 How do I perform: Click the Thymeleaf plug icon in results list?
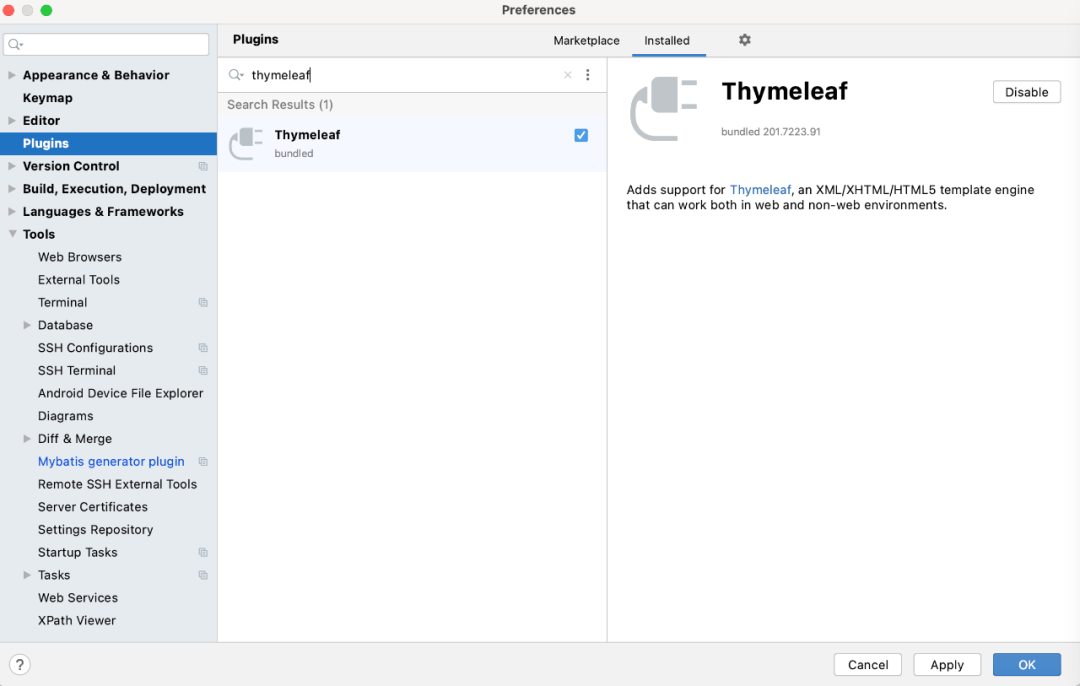246,143
